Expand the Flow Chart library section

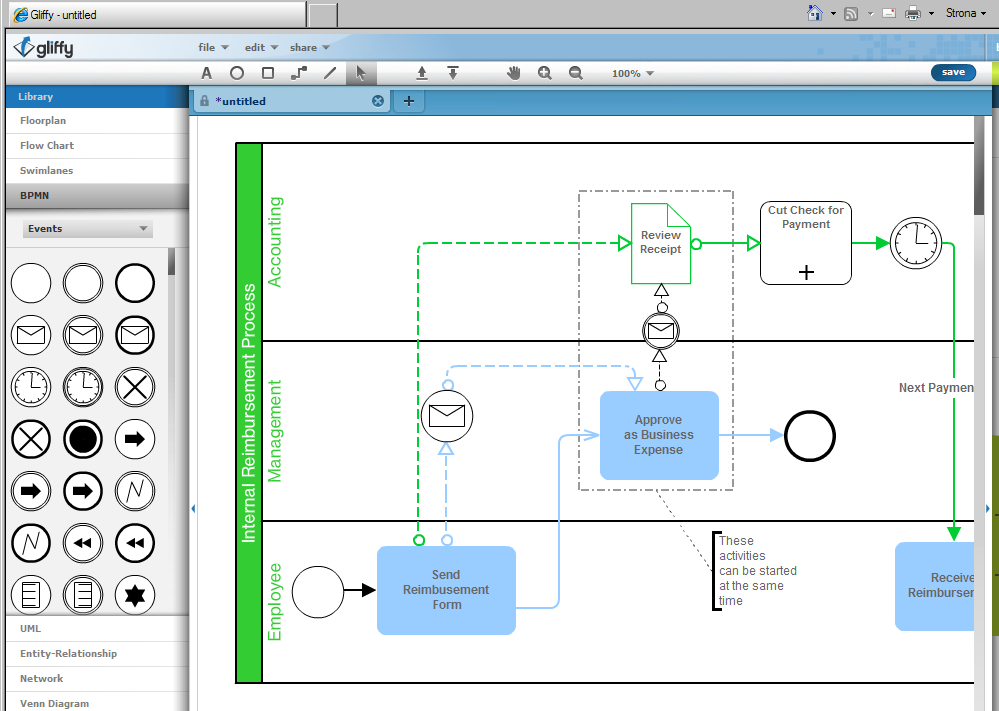pos(97,145)
